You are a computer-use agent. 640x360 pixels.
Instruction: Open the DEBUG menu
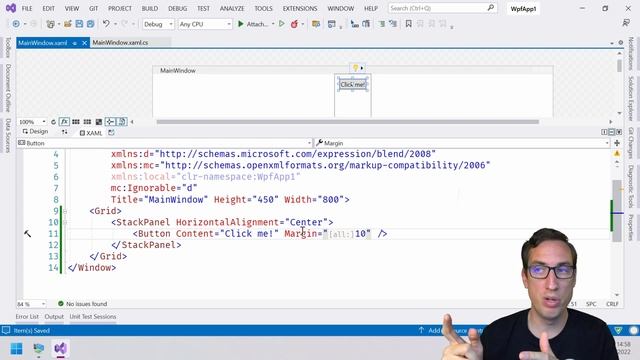[x=178, y=8]
